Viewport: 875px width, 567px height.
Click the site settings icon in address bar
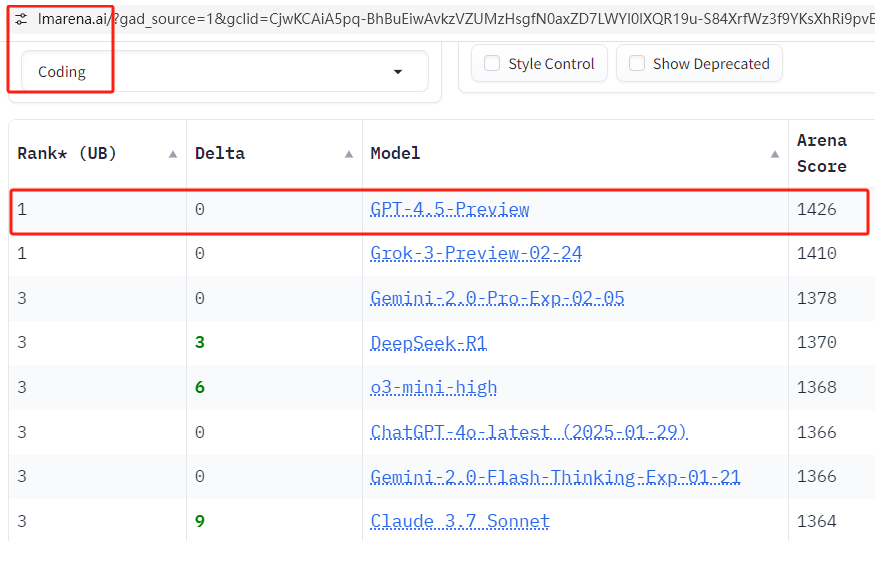(x=21, y=20)
